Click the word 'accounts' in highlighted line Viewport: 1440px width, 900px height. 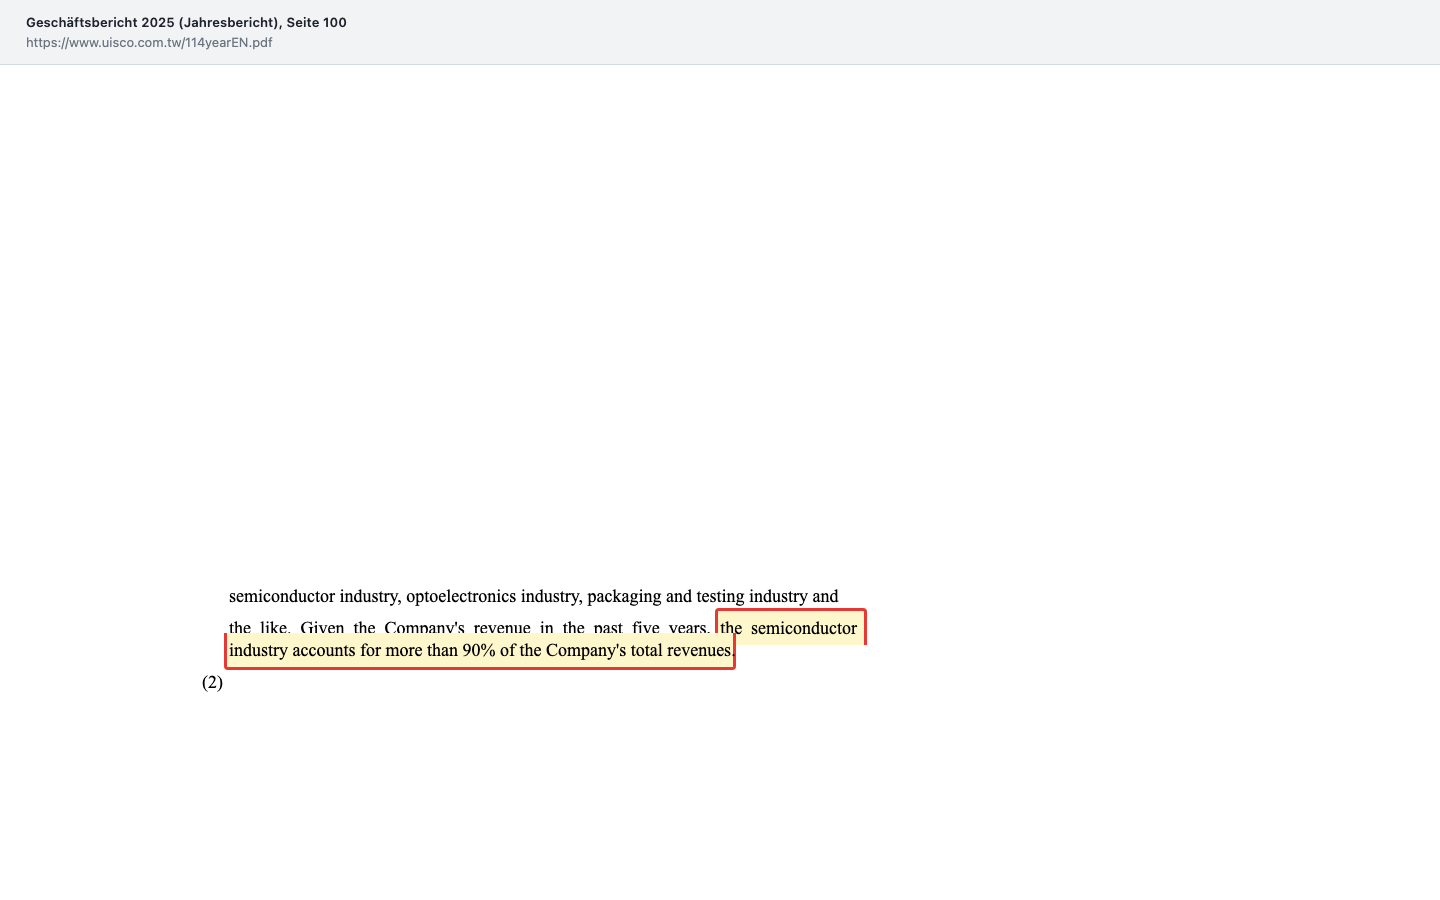tap(324, 650)
